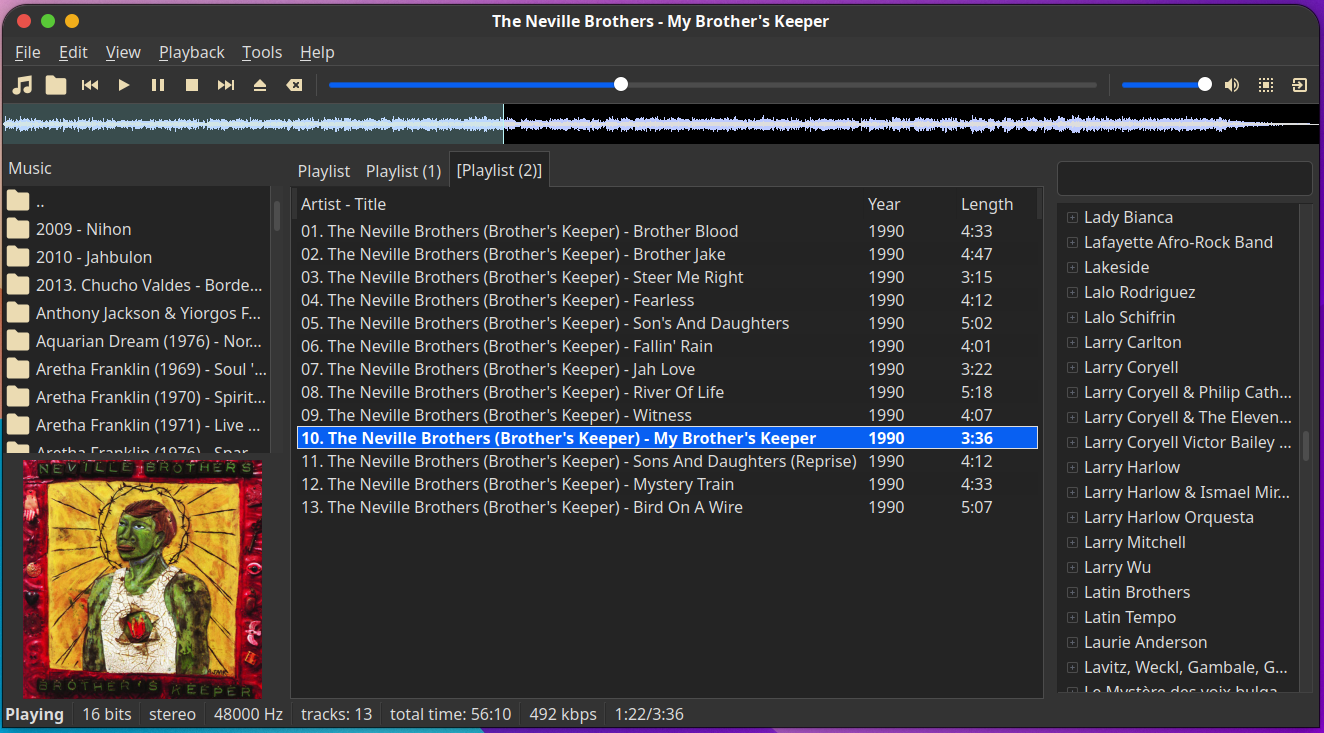
Task: Switch to the Playlist (1) tab
Action: pyautogui.click(x=403, y=171)
